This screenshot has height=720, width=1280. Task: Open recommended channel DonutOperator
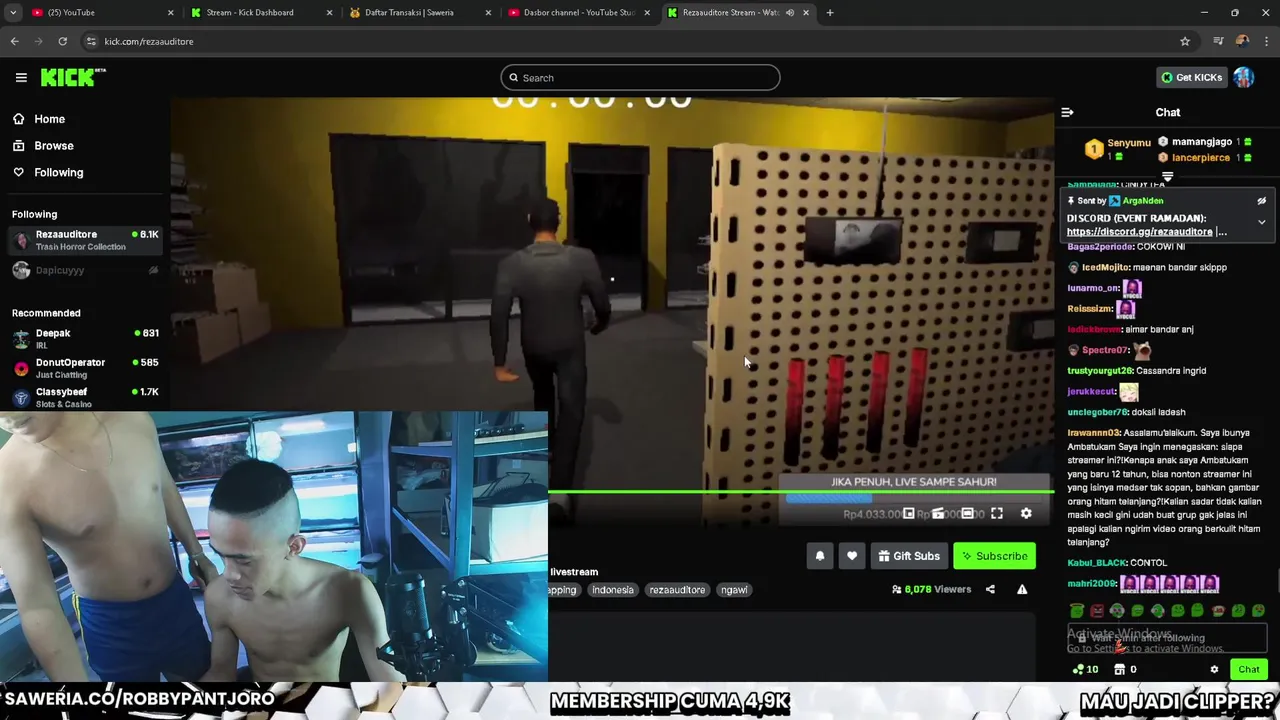(84, 368)
